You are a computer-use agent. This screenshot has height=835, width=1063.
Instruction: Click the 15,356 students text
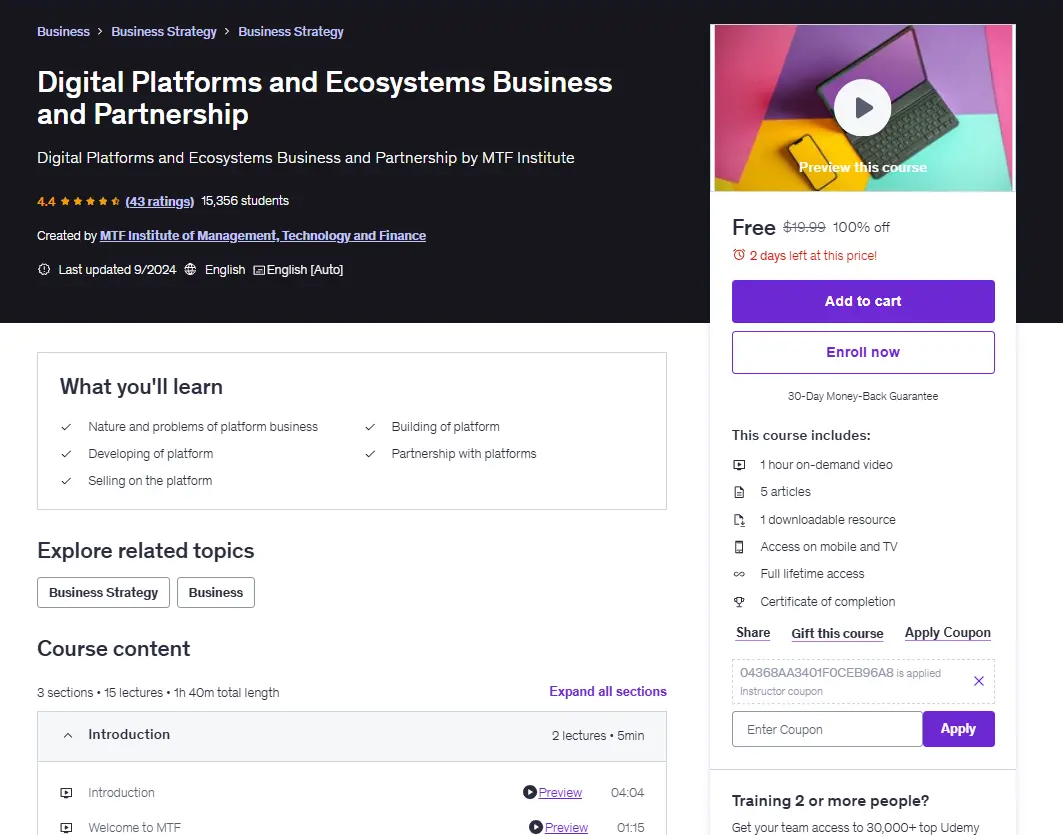[245, 201]
